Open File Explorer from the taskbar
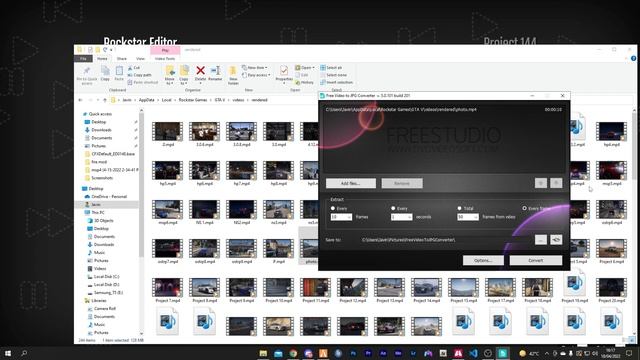 point(263,353)
